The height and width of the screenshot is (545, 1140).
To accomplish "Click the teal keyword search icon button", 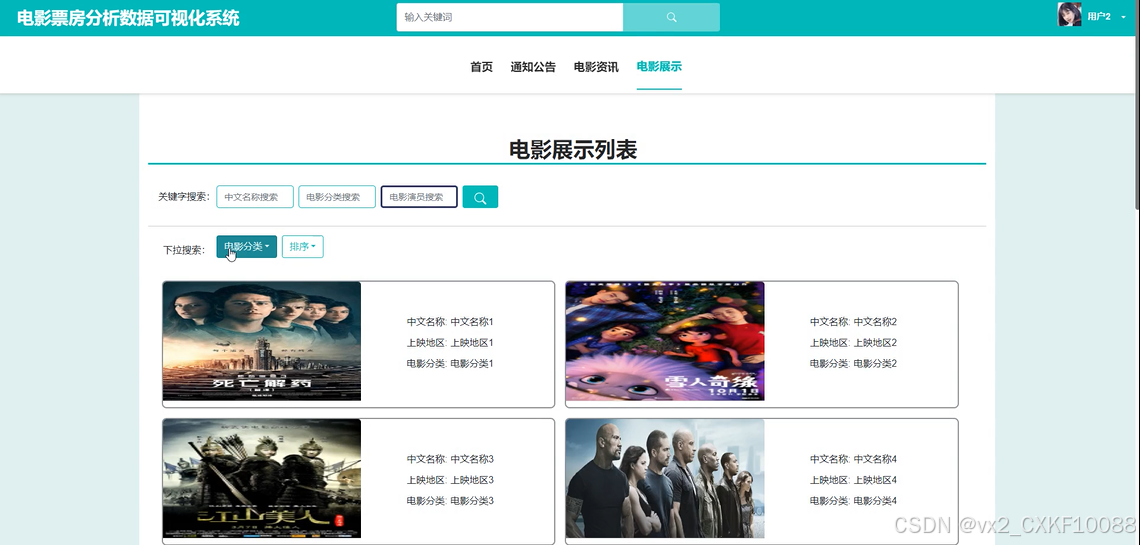I will pyautogui.click(x=480, y=197).
